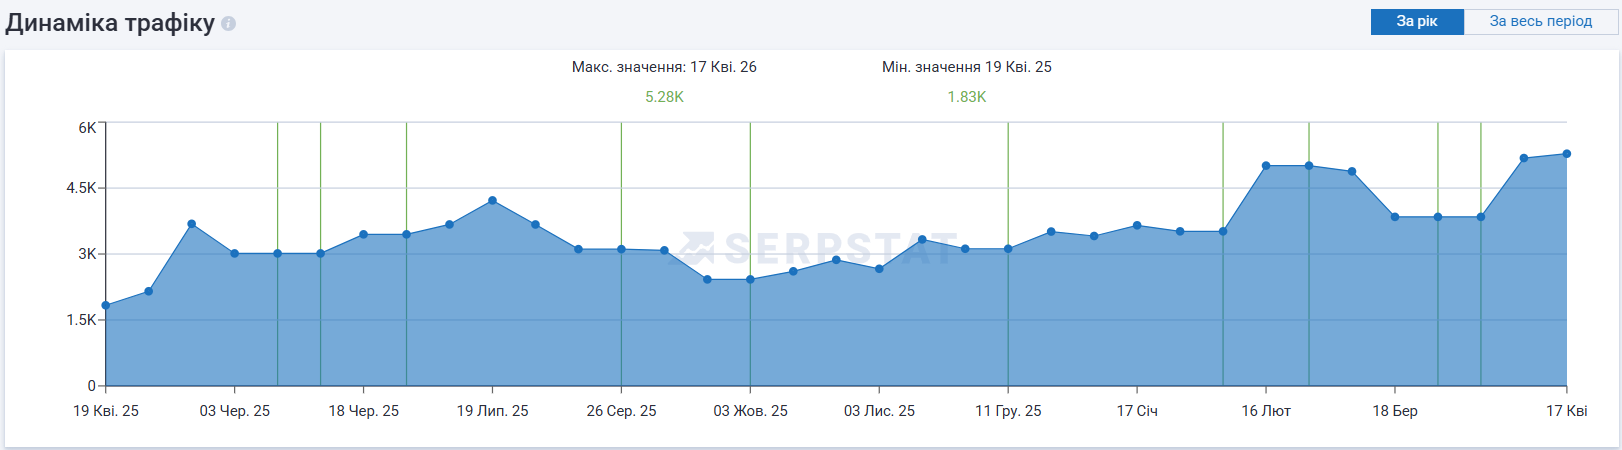Click the info icon beside Динаміка трафіку
This screenshot has width=1622, height=450.
click(x=229, y=23)
